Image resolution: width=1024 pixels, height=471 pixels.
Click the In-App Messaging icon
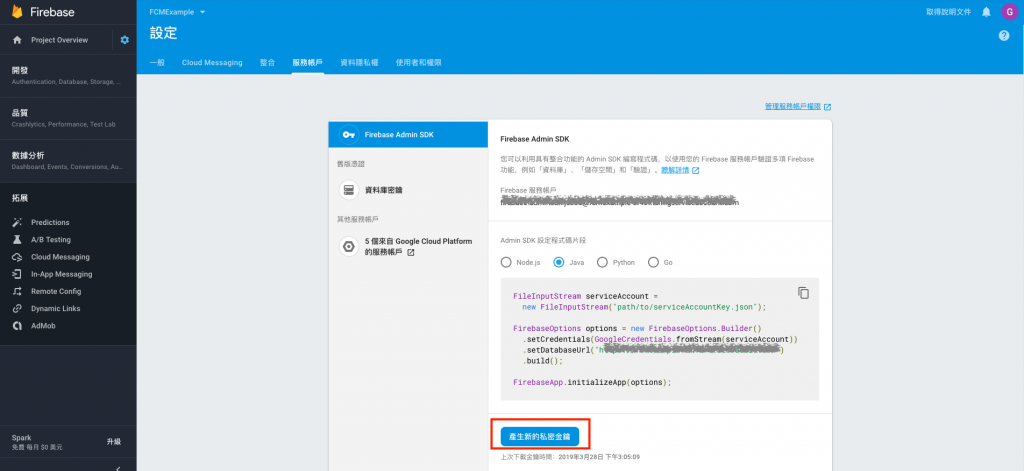point(18,274)
